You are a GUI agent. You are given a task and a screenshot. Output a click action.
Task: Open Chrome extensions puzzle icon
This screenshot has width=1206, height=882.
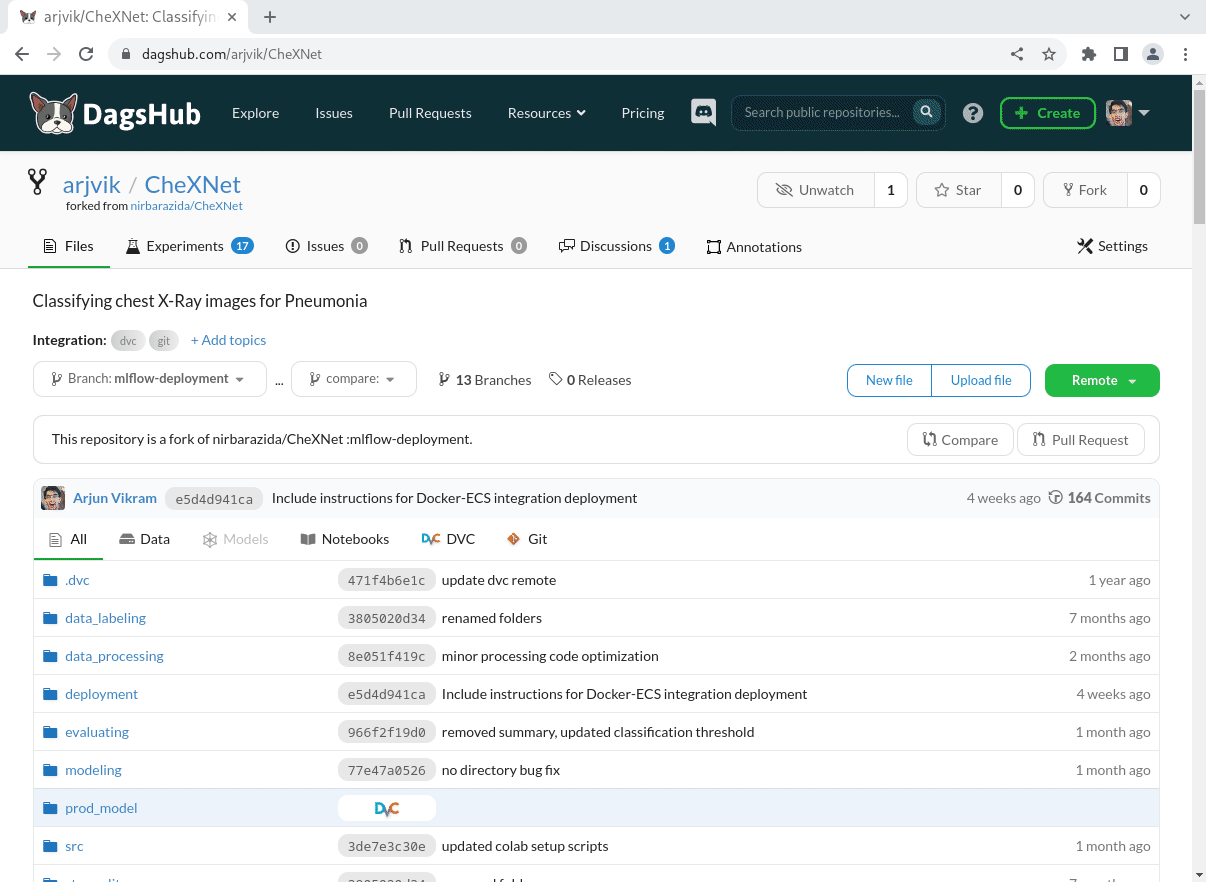tap(1089, 54)
